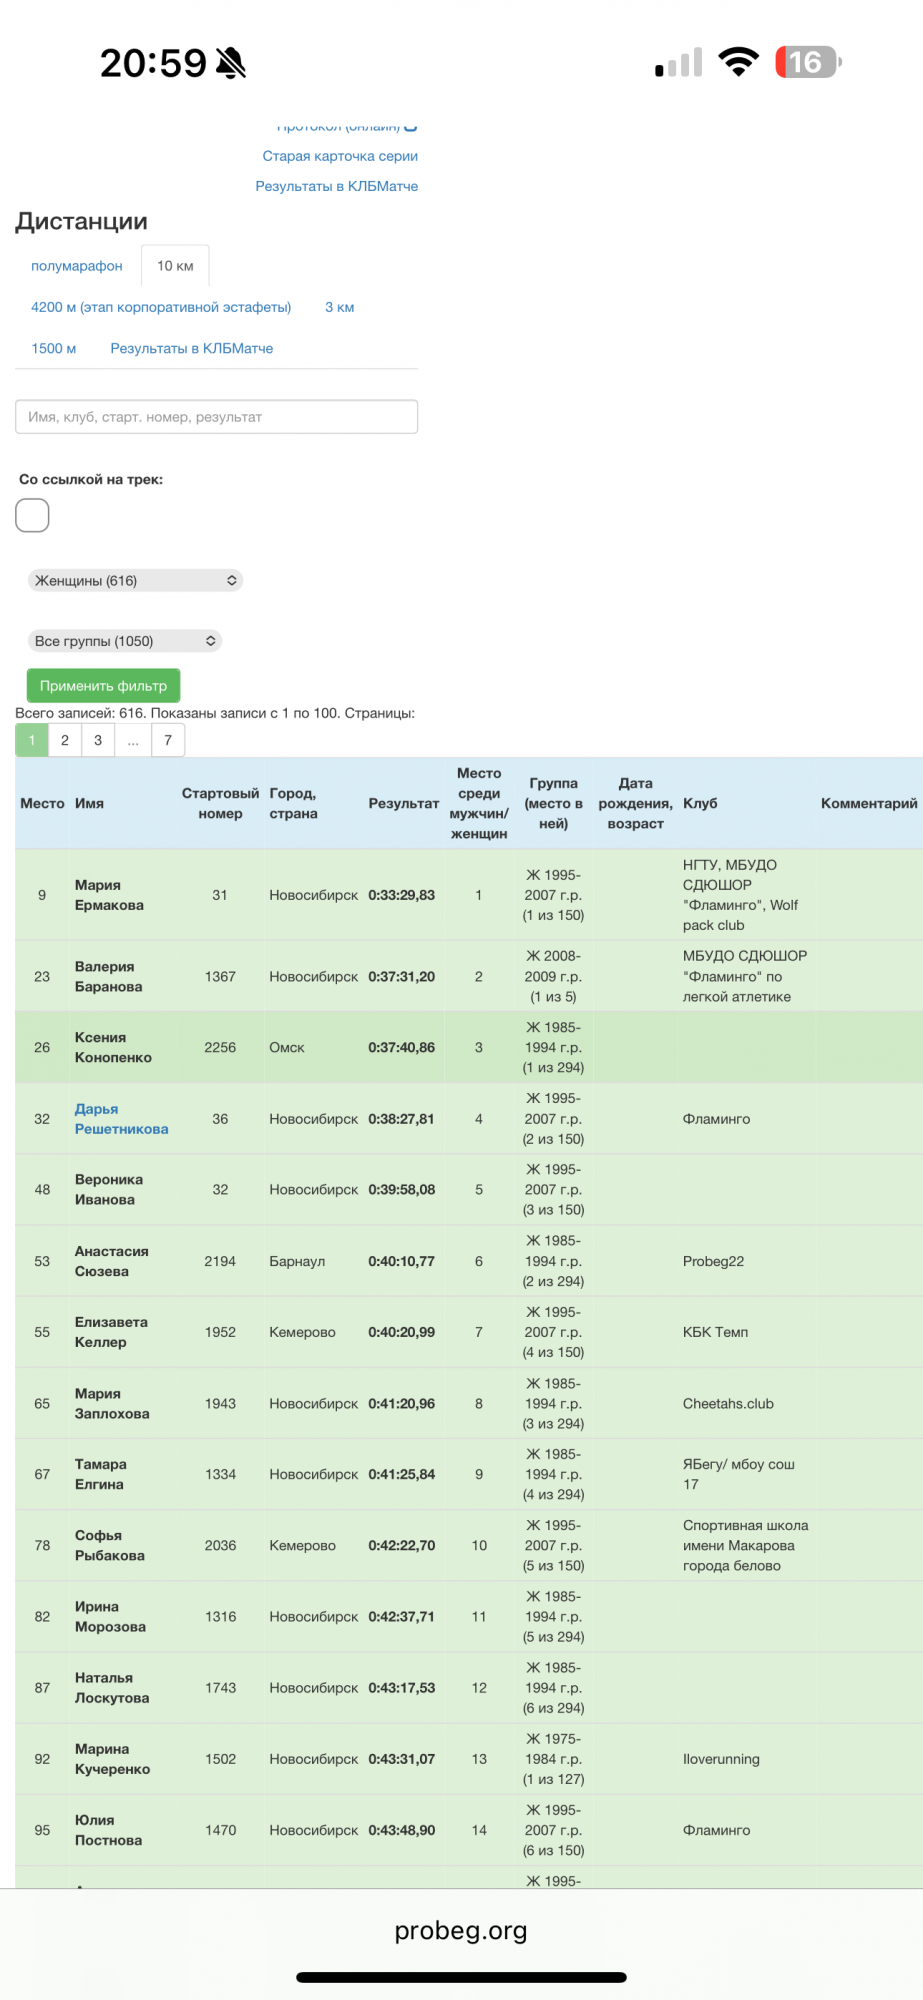Go to results page 3

point(98,740)
